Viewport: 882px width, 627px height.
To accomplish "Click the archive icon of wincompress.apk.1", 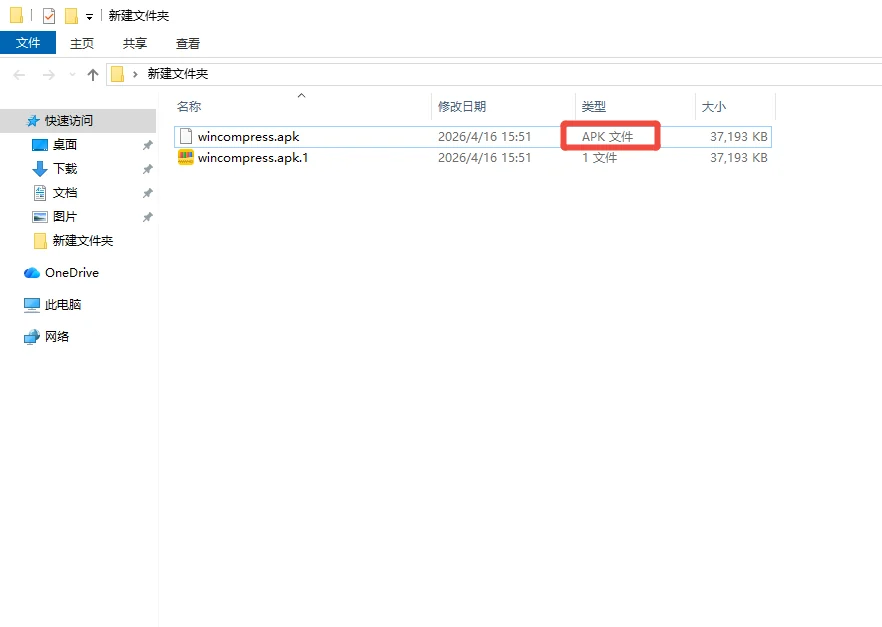I will pyautogui.click(x=186, y=157).
